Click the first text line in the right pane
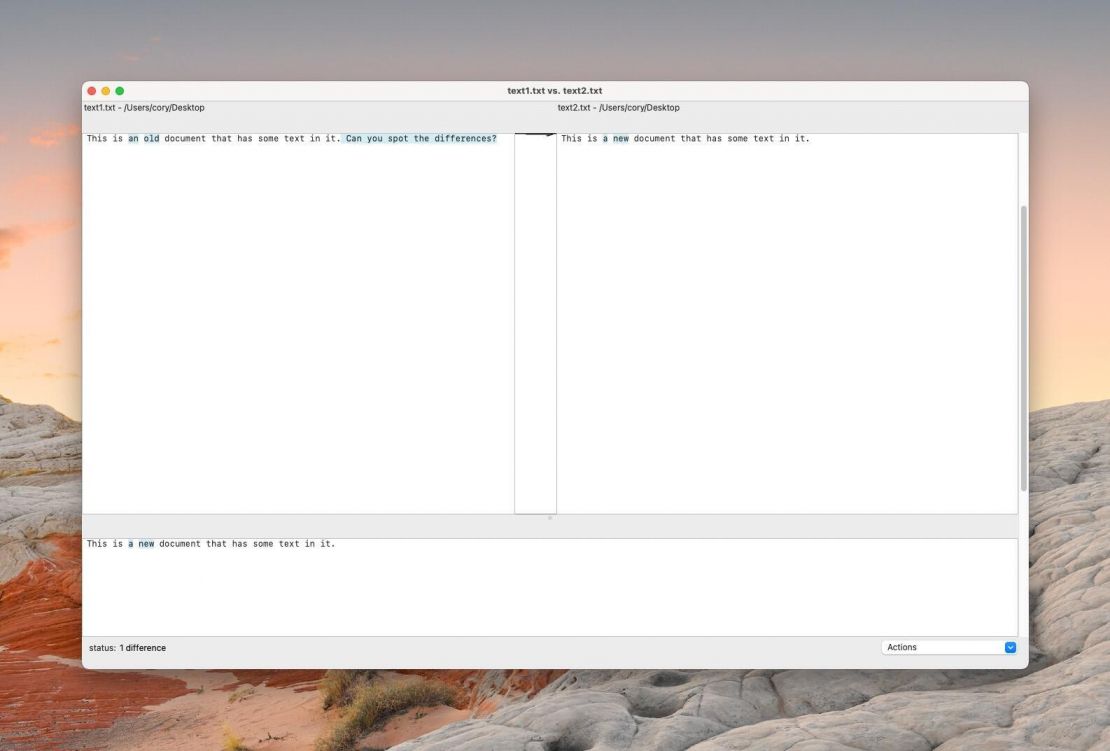The width and height of the screenshot is (1110, 751). 685,138
